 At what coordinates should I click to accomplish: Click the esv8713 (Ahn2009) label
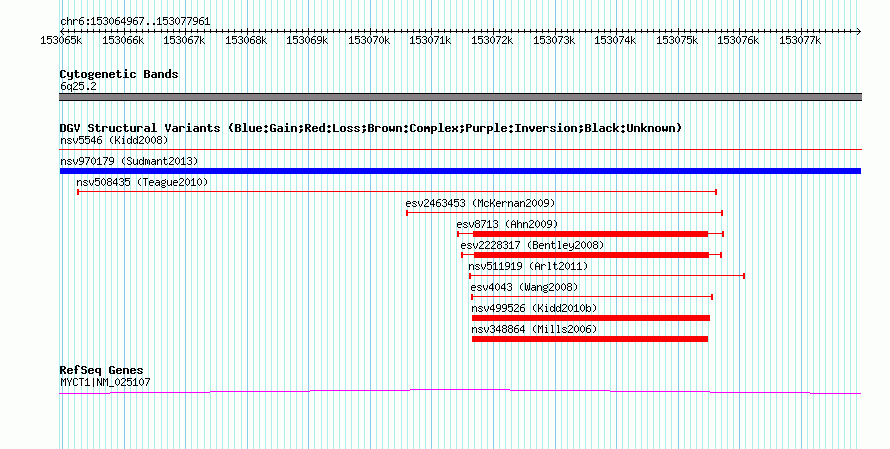click(x=507, y=224)
